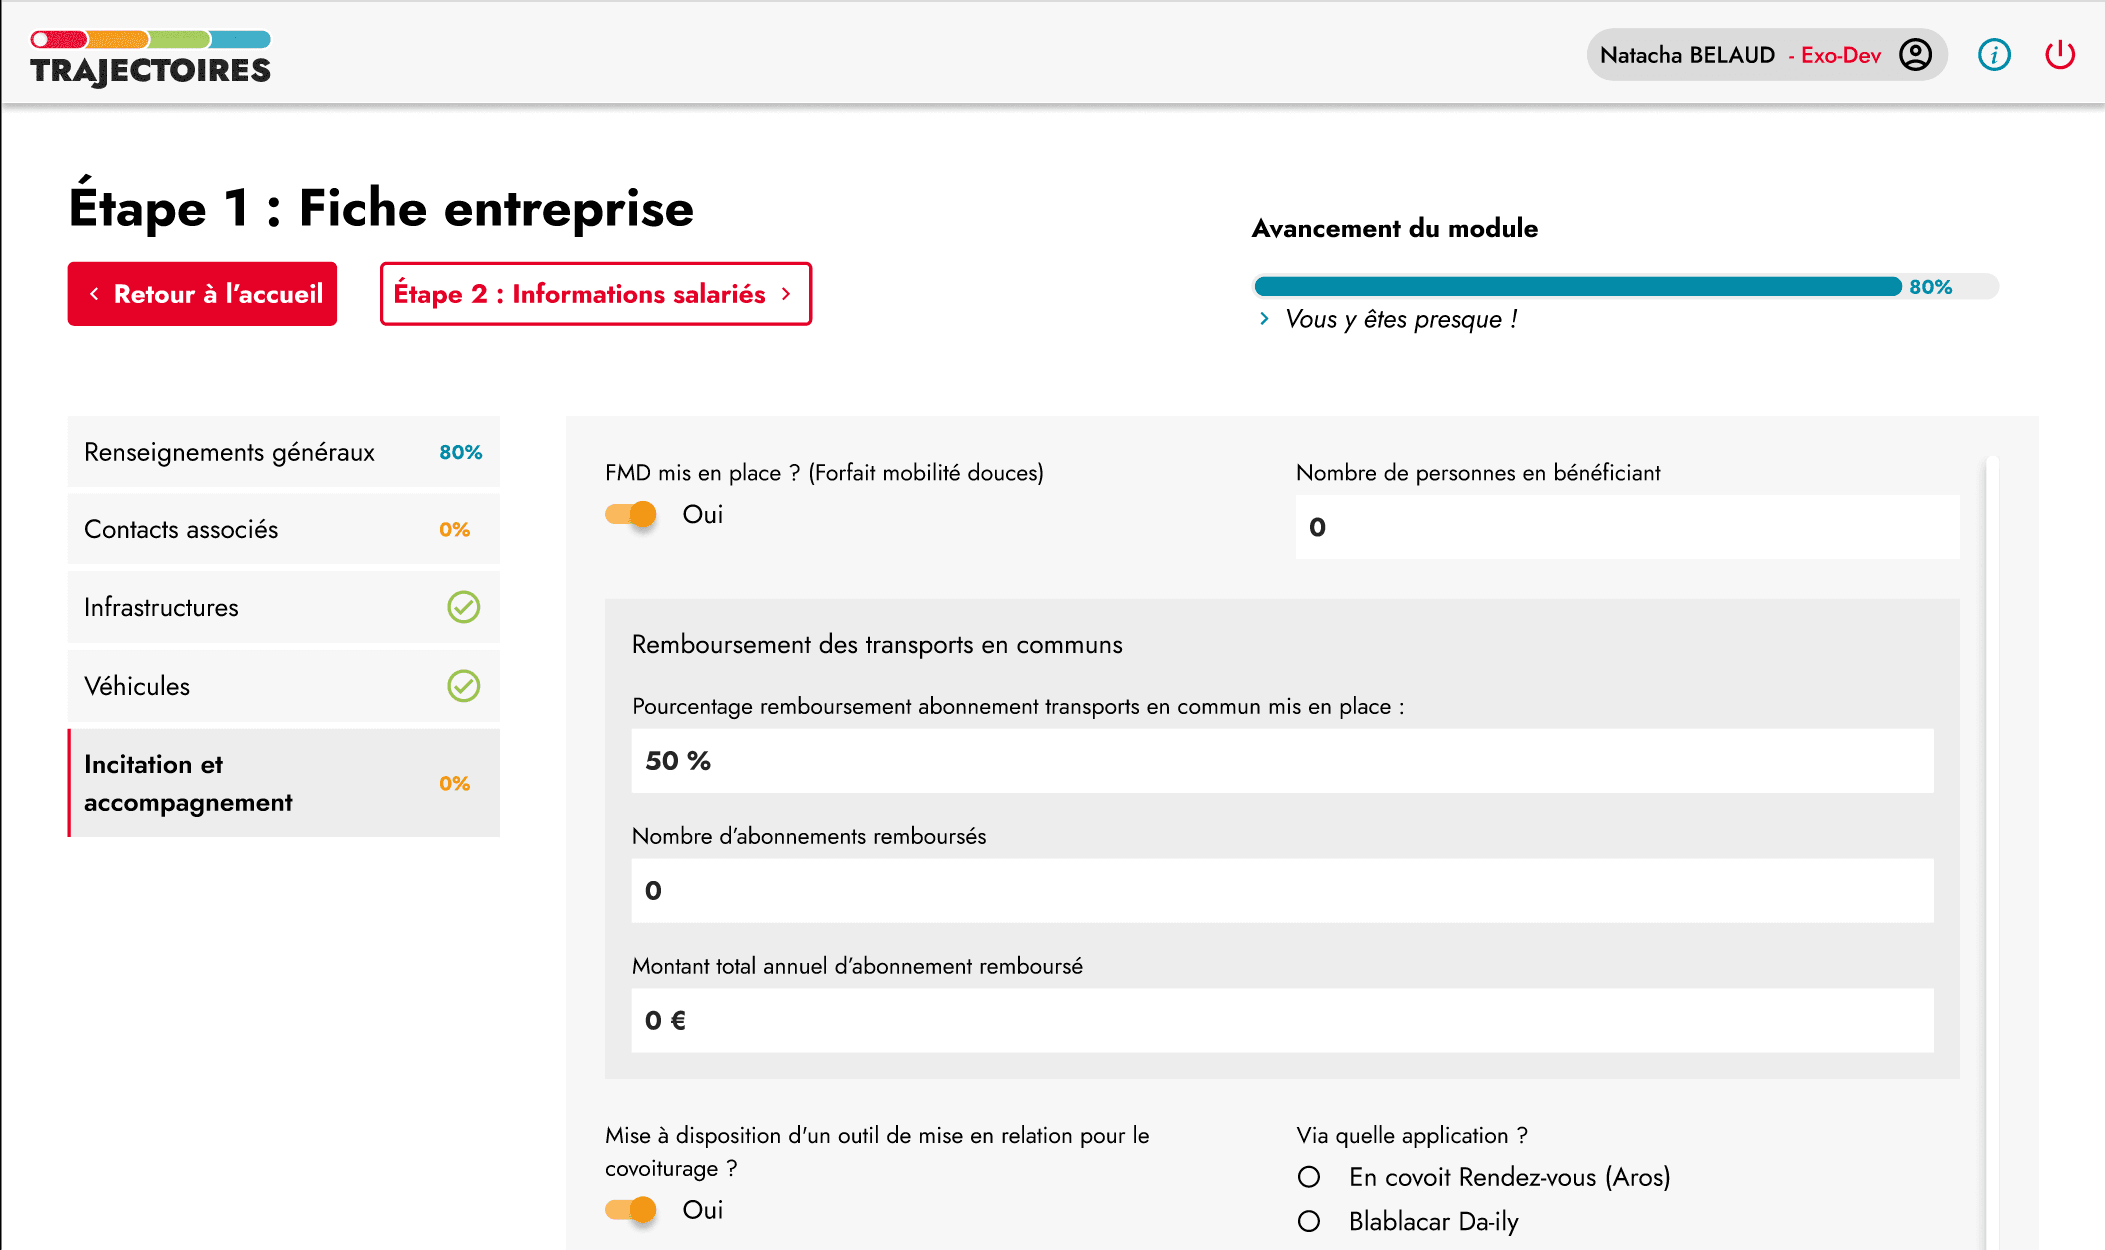Image resolution: width=2105 pixels, height=1250 pixels.
Task: Open the user profile avatar icon
Action: [x=1915, y=55]
